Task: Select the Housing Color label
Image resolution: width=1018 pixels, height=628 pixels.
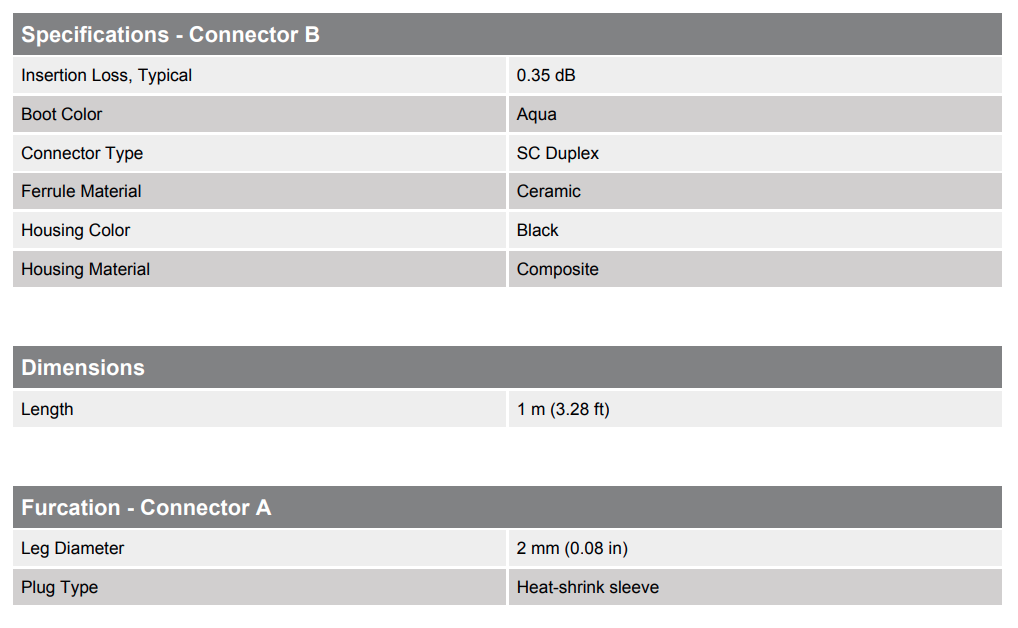Action: pyautogui.click(x=75, y=231)
